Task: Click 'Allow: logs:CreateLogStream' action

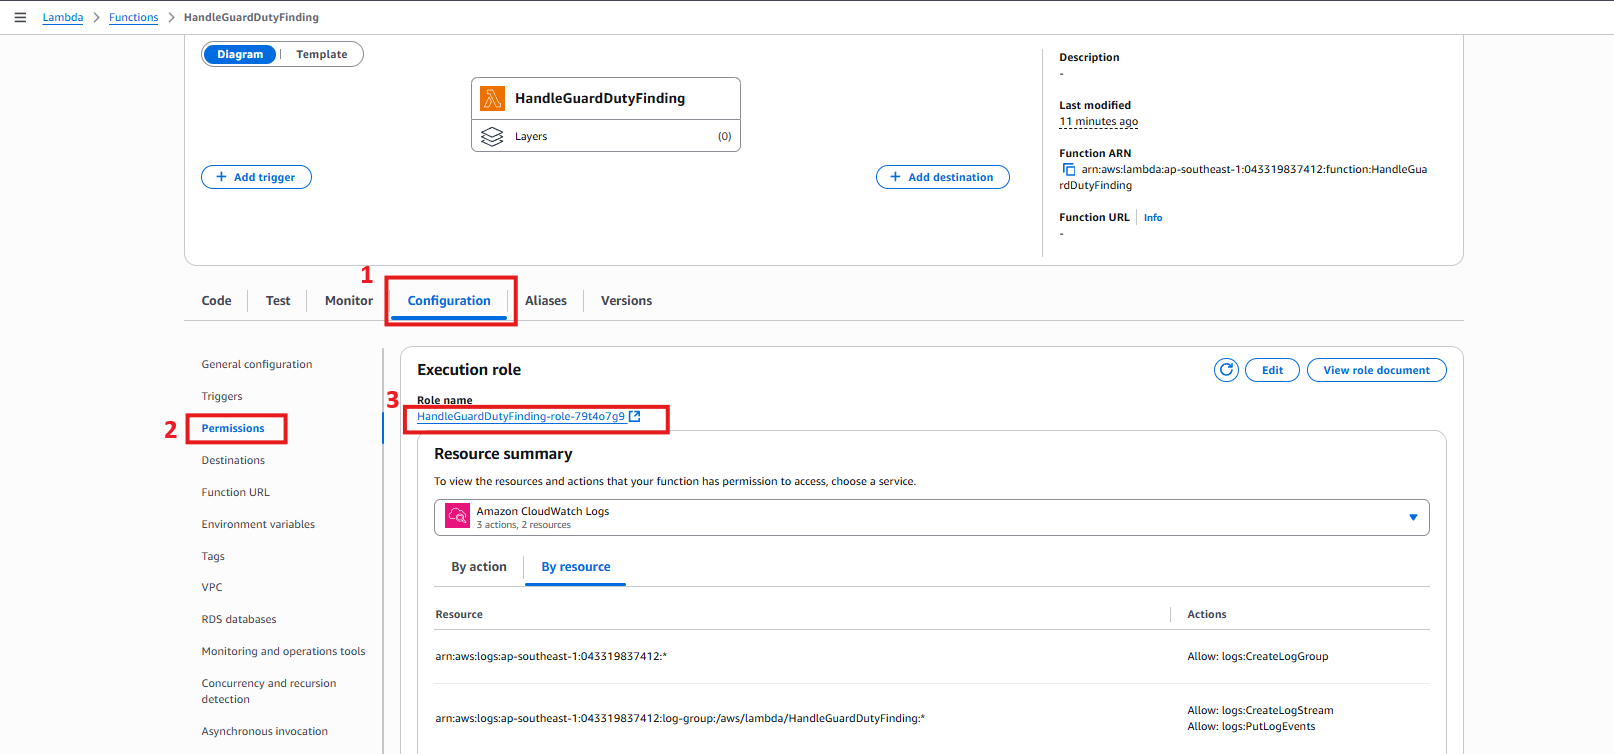Action: [x=1260, y=710]
